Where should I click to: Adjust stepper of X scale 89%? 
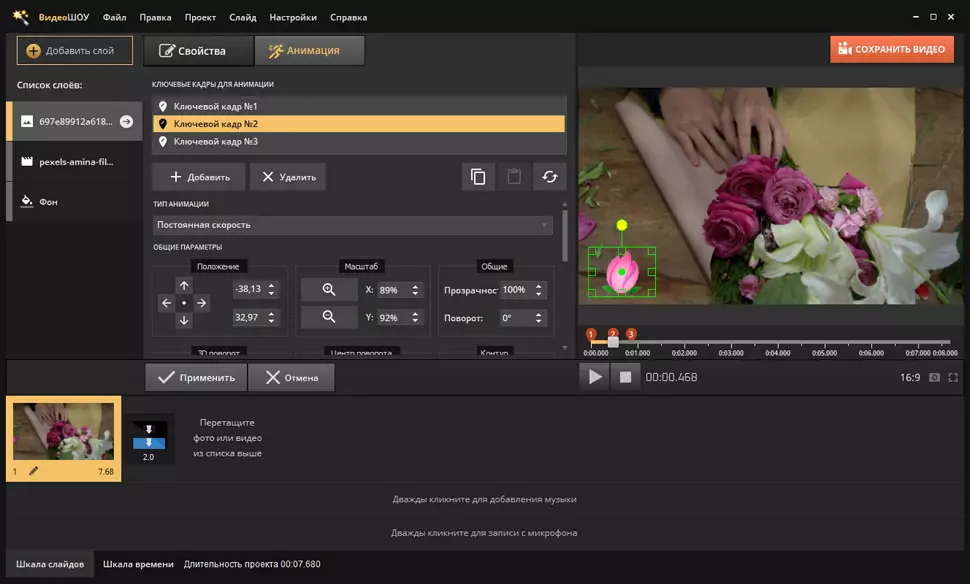coord(415,290)
